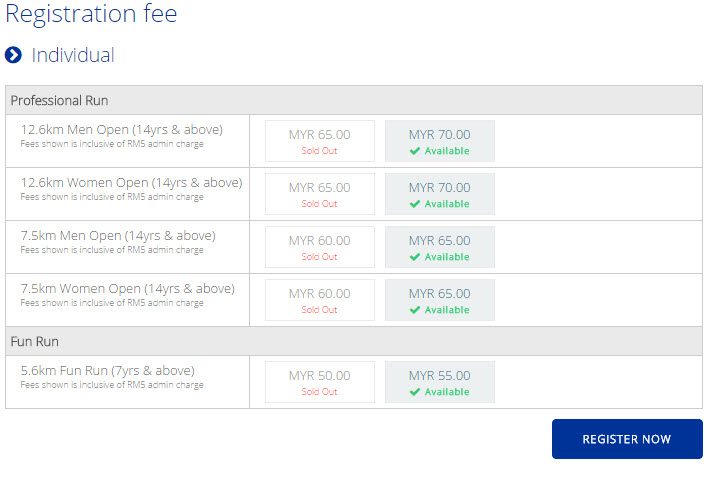This screenshot has height=486, width=709.
Task: Click the 5.6km Fun Run category label
Action: click(108, 371)
